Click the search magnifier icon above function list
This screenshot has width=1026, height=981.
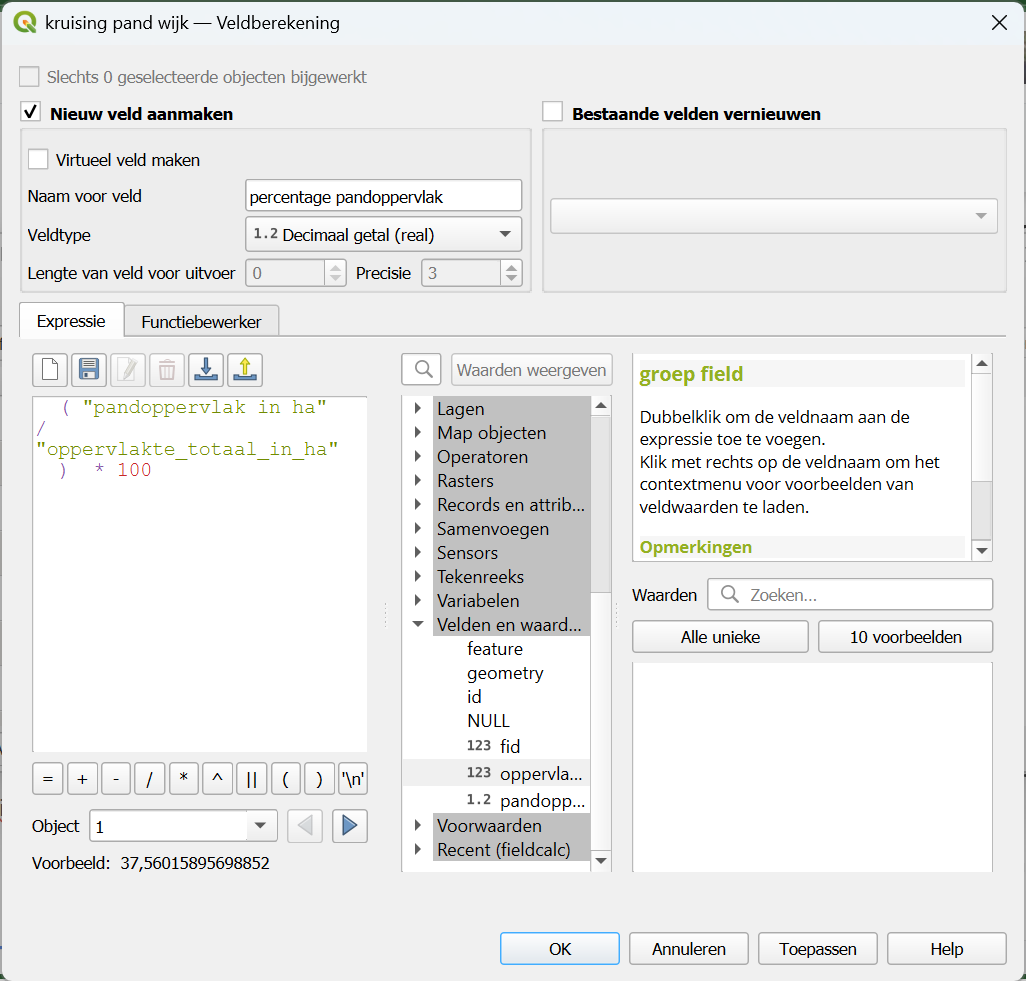[422, 370]
